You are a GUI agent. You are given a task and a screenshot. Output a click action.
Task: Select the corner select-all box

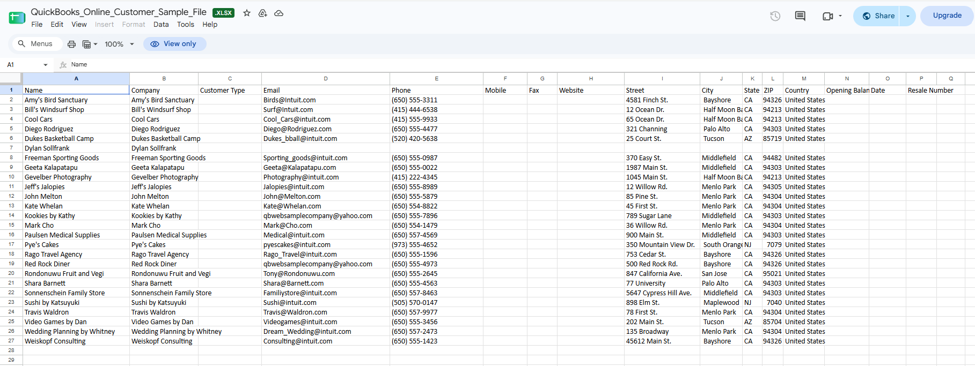pos(11,78)
